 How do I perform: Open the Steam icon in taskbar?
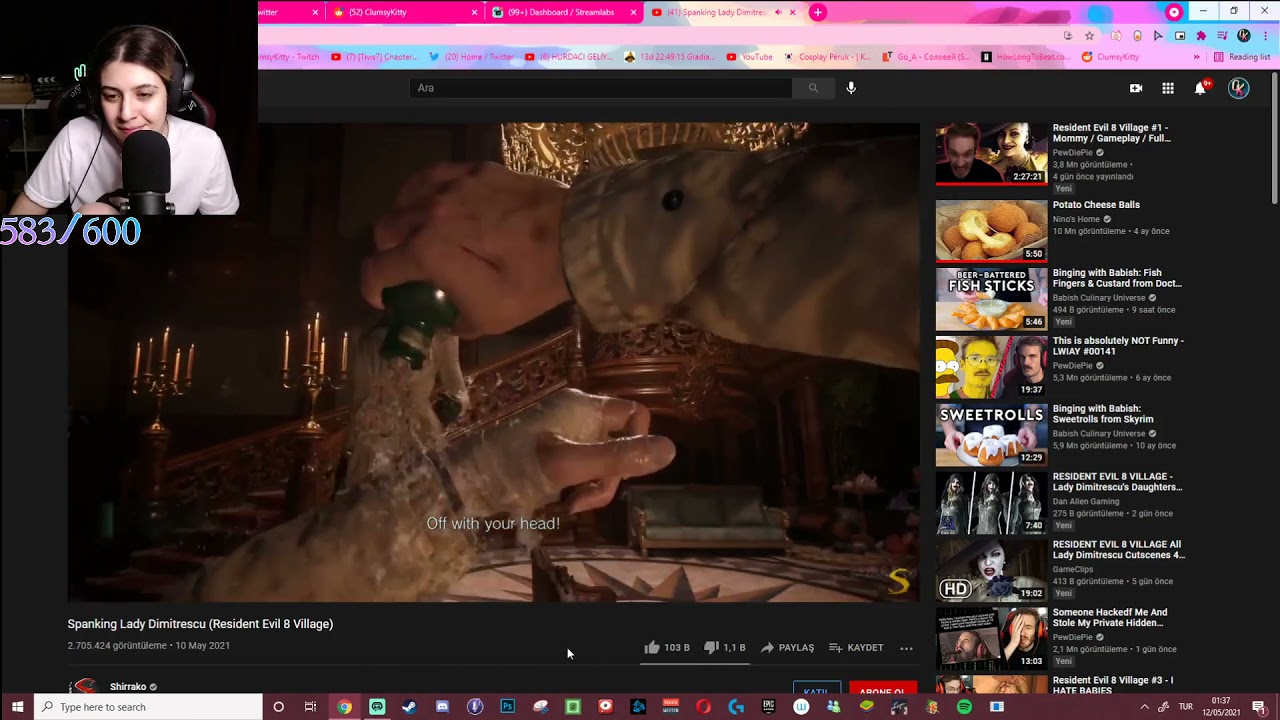click(x=409, y=707)
